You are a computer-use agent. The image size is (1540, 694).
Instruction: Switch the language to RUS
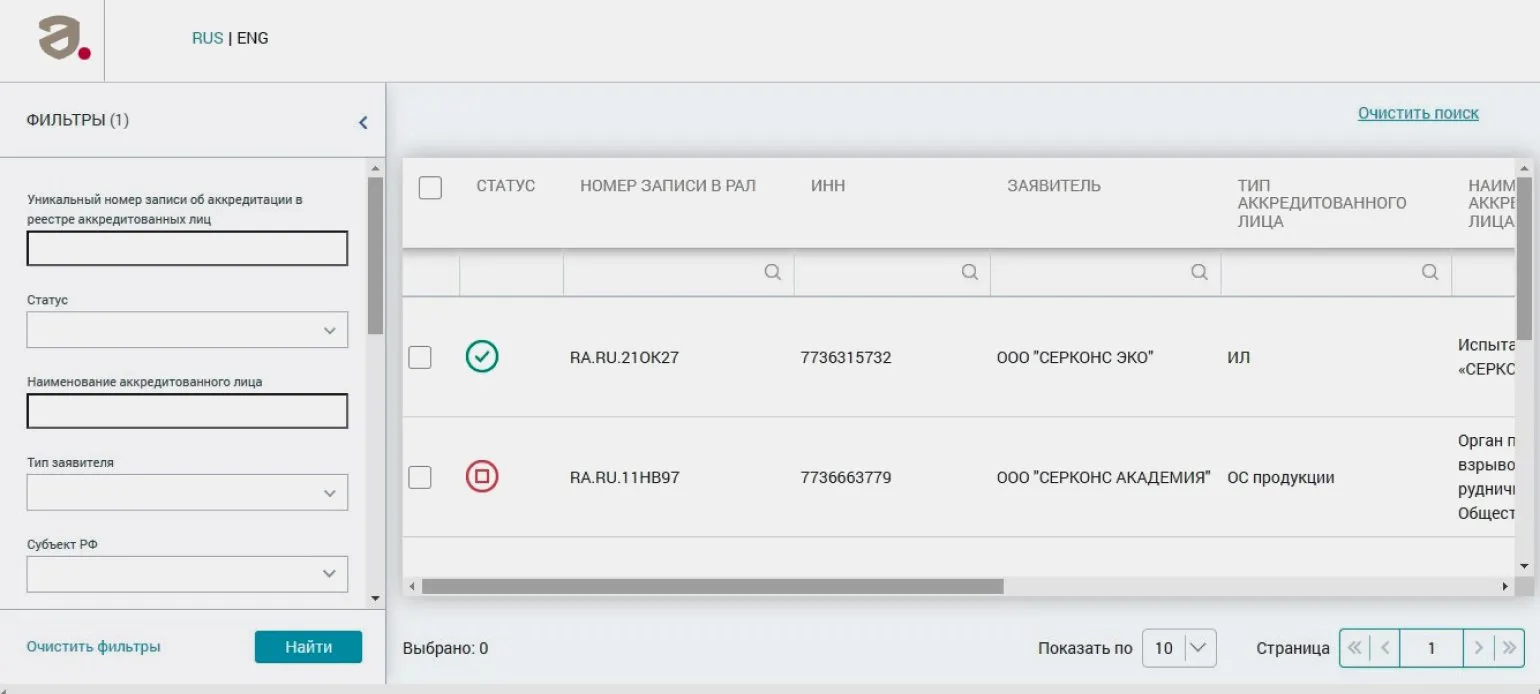click(207, 39)
